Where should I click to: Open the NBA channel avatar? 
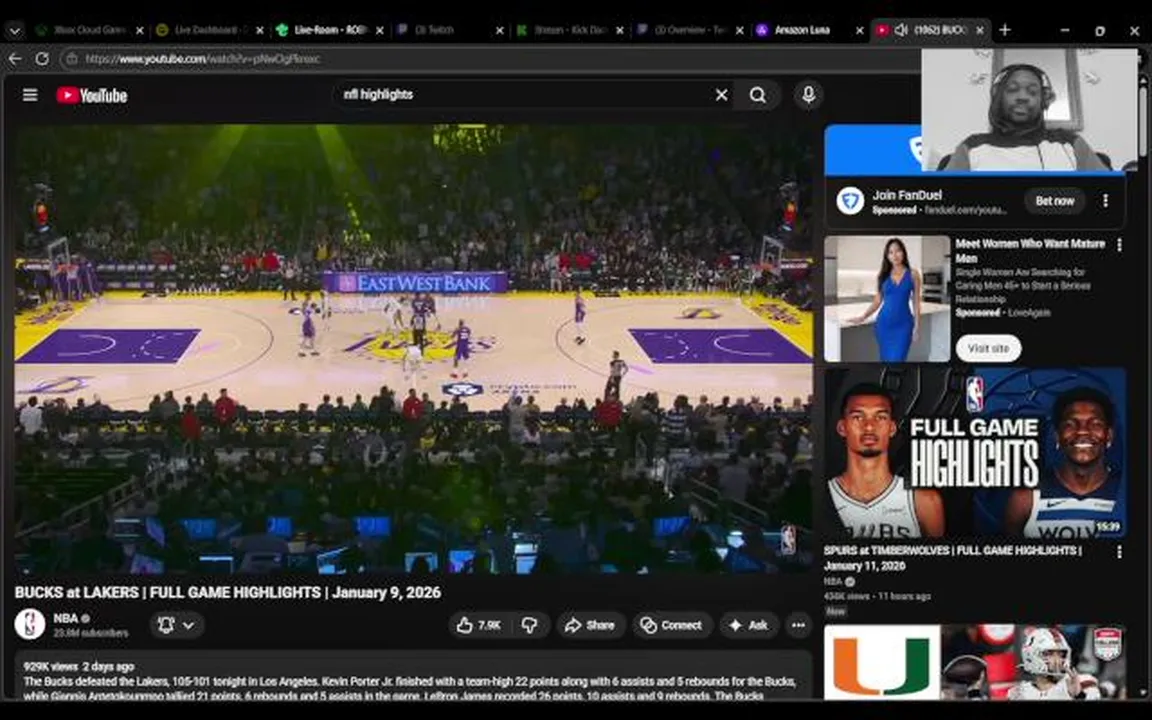tap(29, 624)
